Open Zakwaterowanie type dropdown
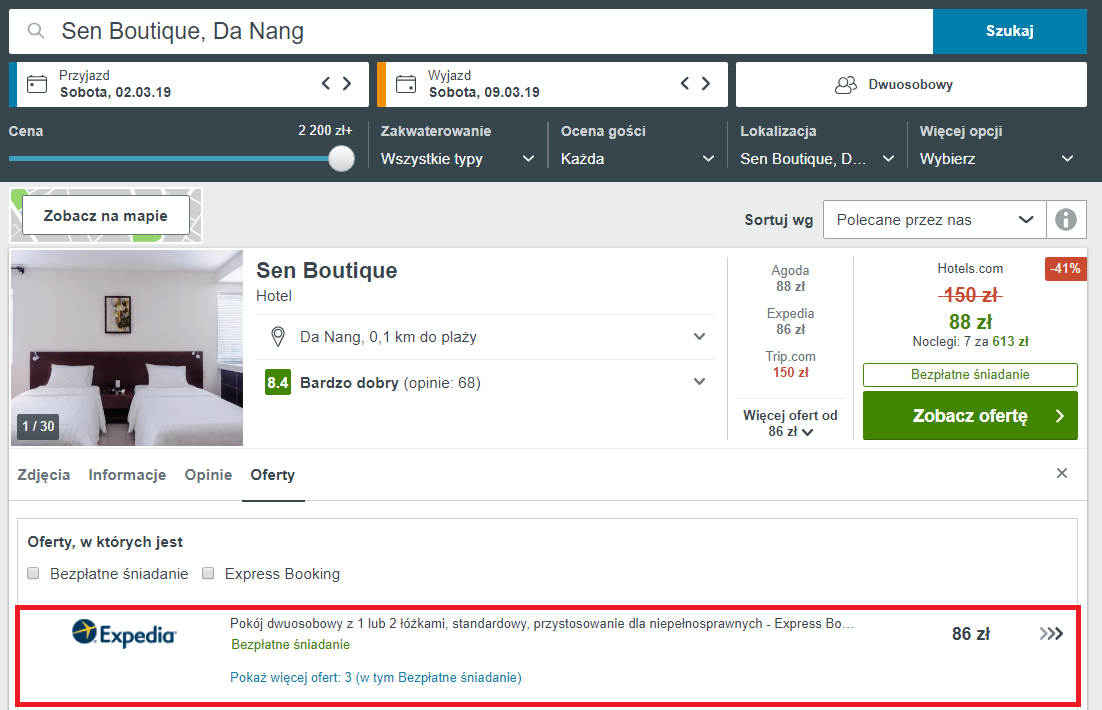Viewport: 1102px width, 710px height. pos(458,159)
